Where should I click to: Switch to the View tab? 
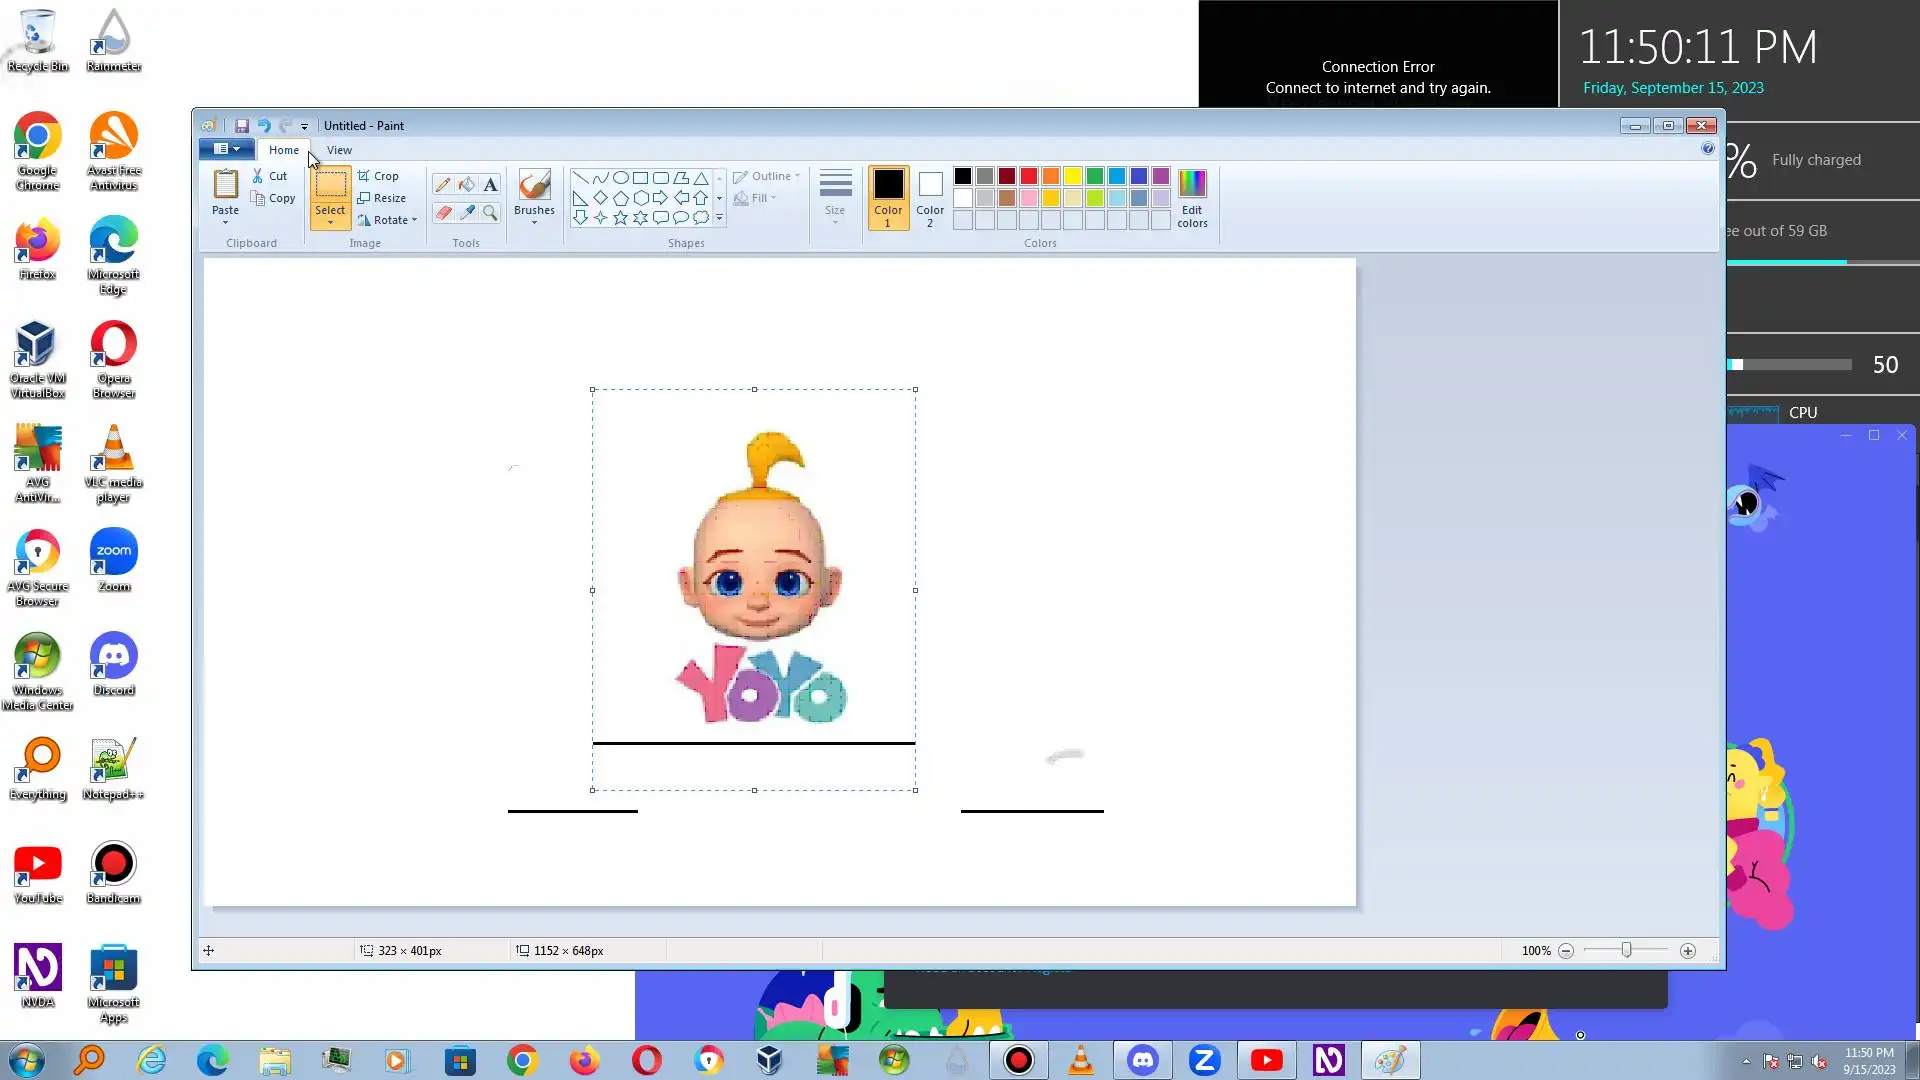point(339,150)
